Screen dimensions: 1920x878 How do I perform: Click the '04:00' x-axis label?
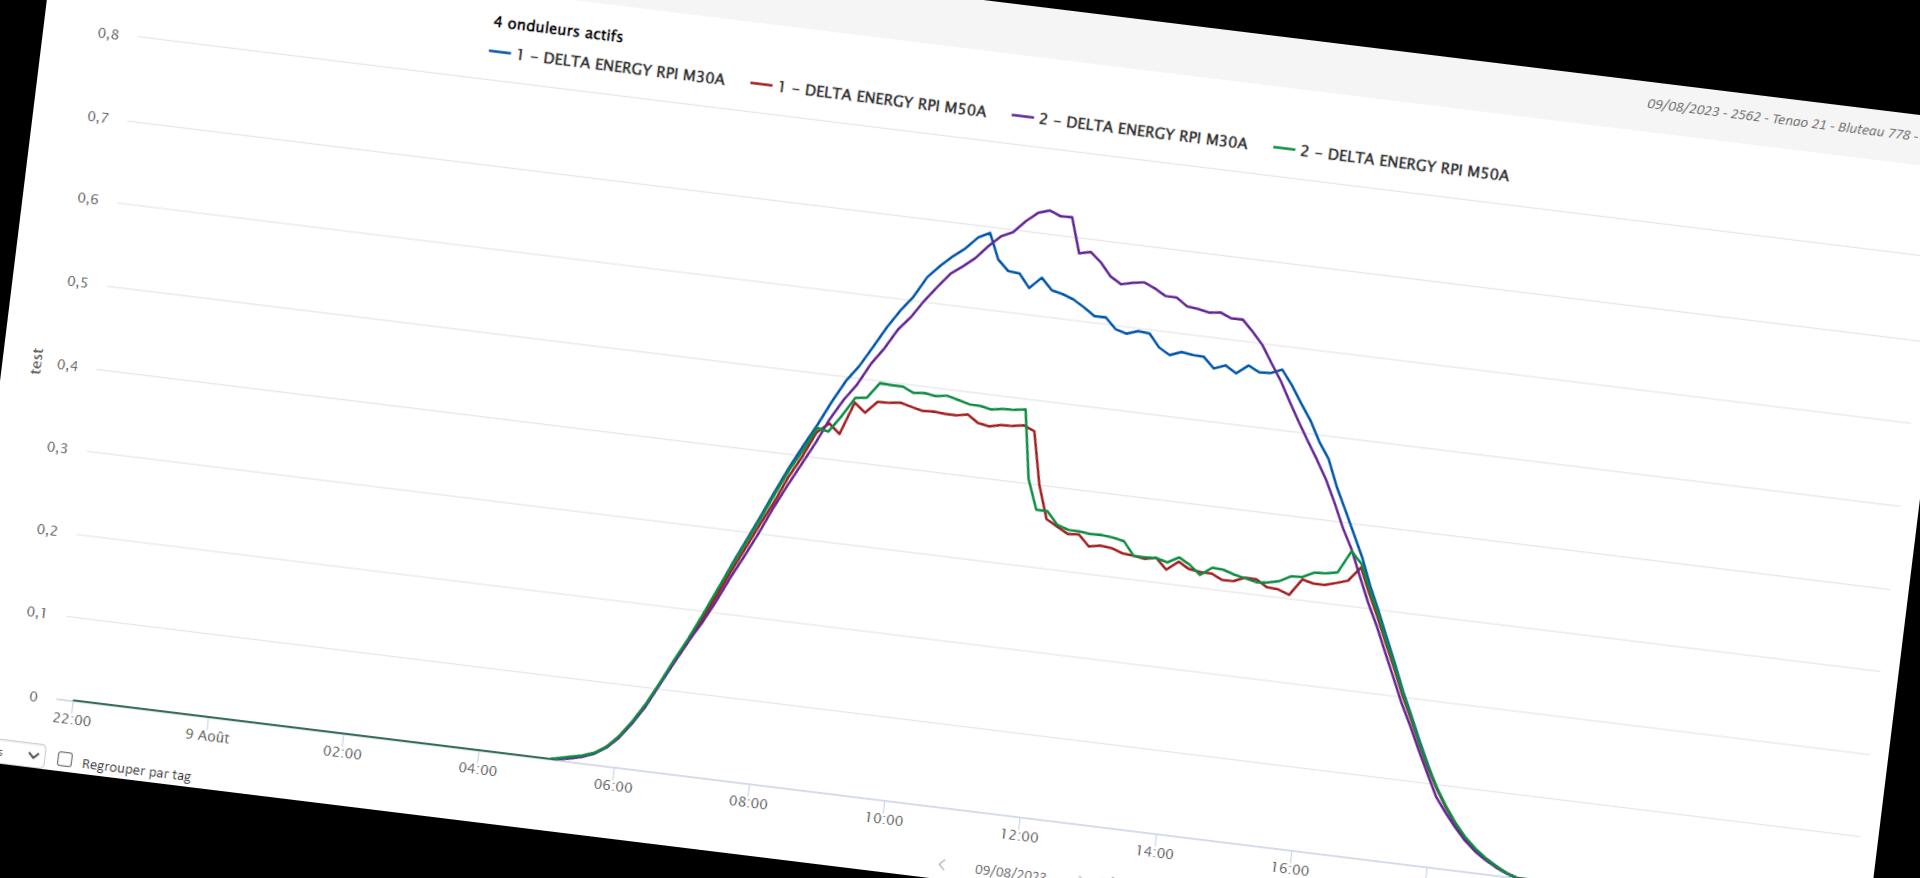(x=477, y=769)
